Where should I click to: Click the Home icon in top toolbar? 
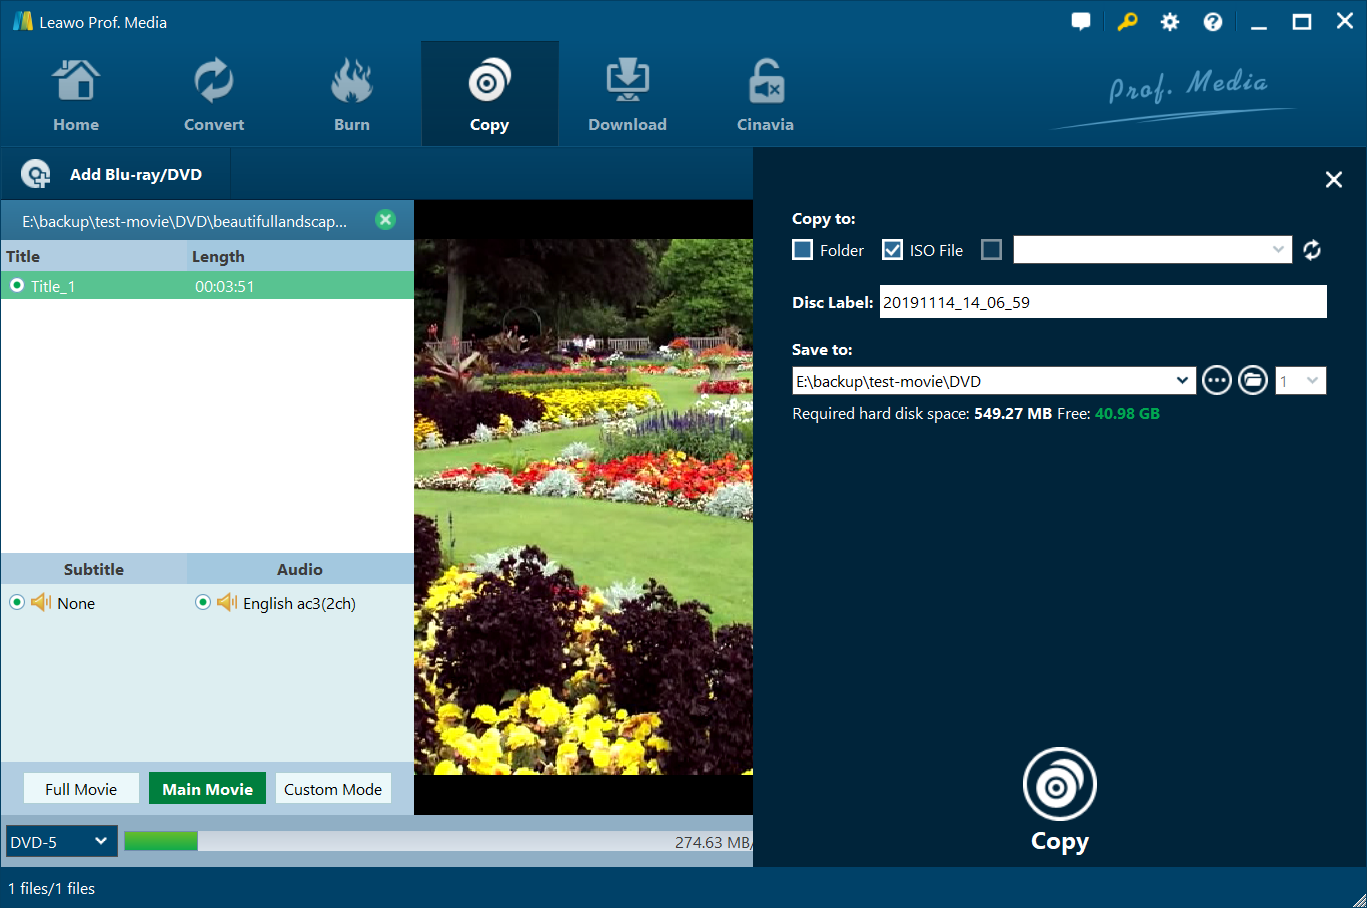(x=76, y=84)
